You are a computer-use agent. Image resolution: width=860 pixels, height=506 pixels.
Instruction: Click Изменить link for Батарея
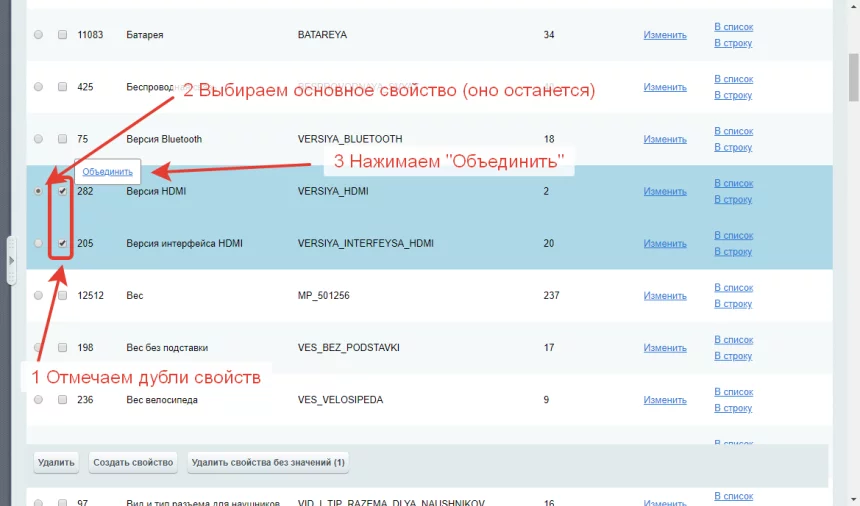click(x=665, y=35)
